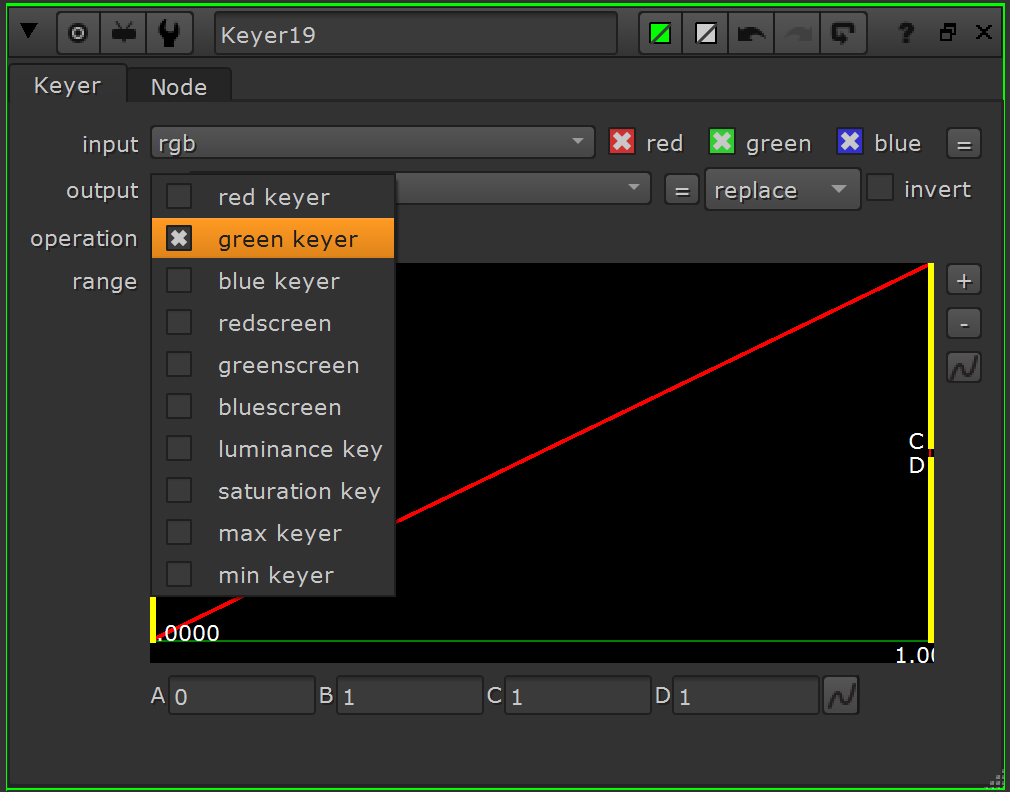Screen dimensions: 1010x792
Task: Click the TV-shaped viewer icon in the header
Action: (124, 33)
